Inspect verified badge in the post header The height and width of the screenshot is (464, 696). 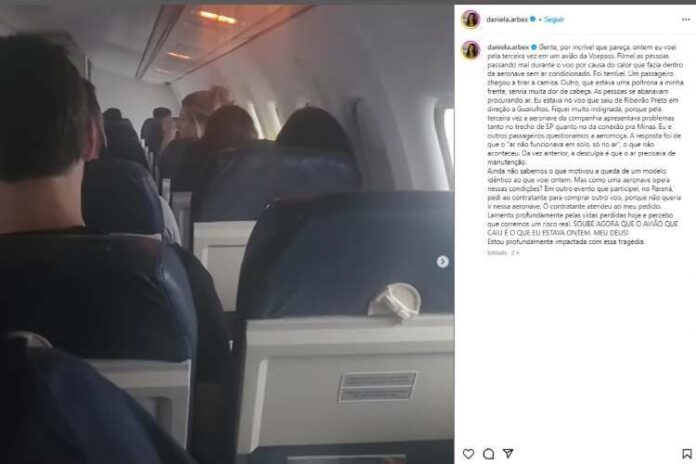[533, 19]
